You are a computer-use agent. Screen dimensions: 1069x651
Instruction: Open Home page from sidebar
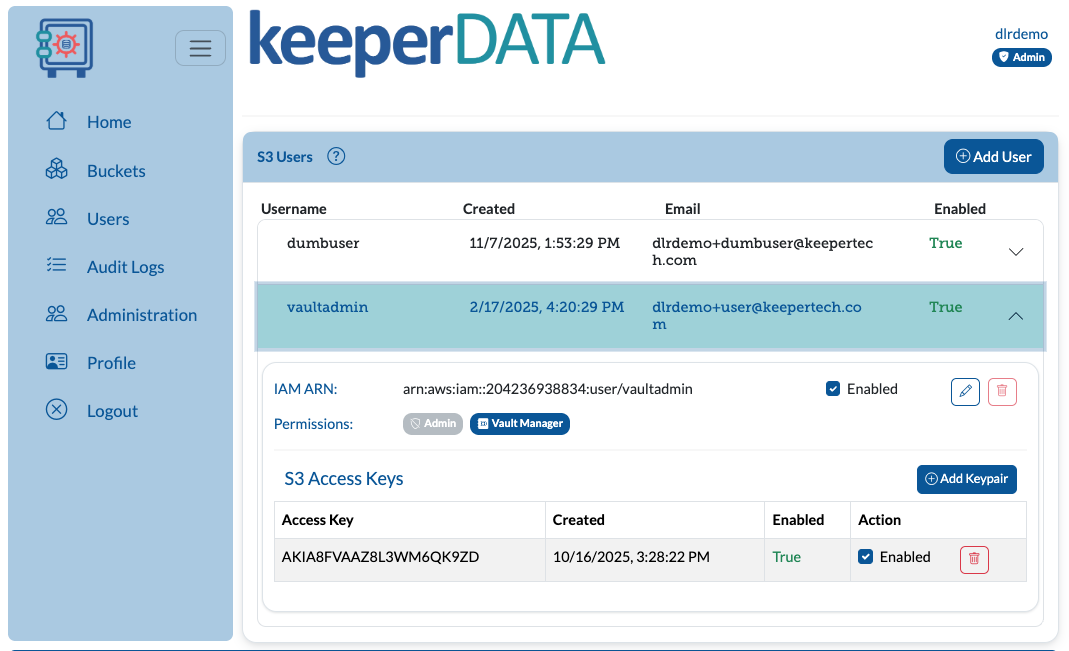[109, 122]
